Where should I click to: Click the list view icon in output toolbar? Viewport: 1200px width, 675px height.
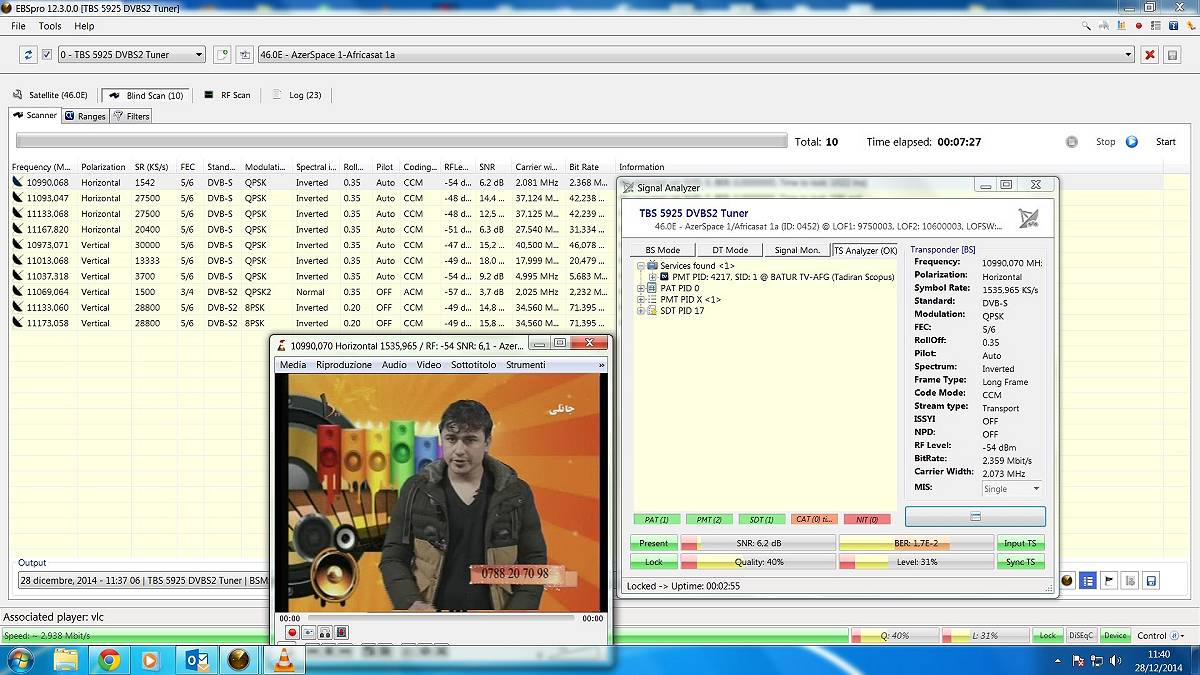1087,580
